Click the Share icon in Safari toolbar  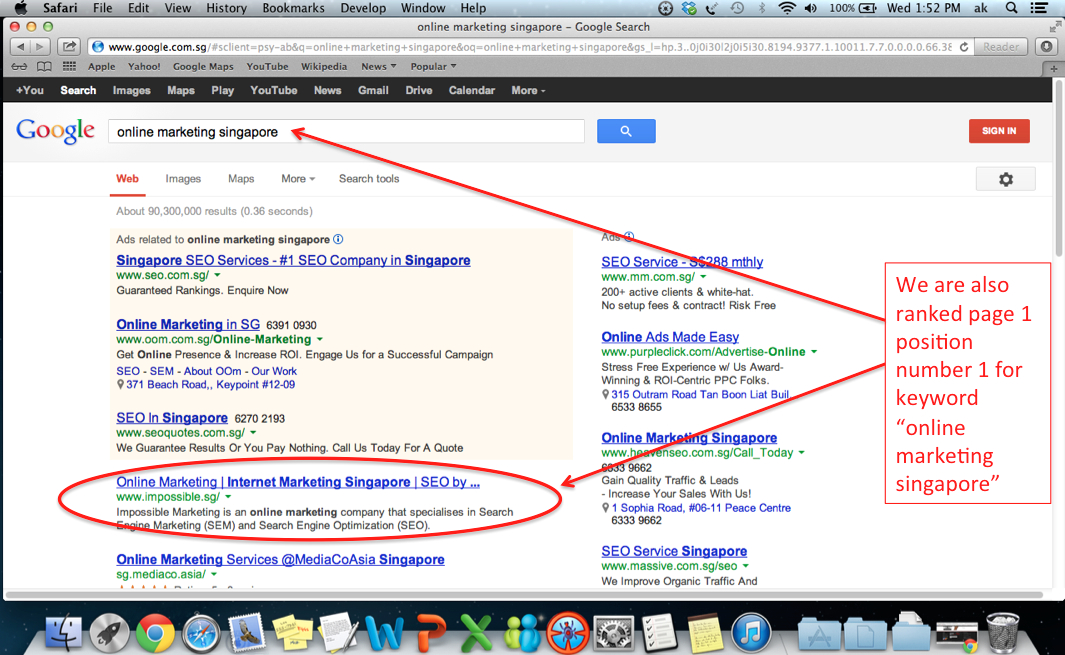pos(69,47)
